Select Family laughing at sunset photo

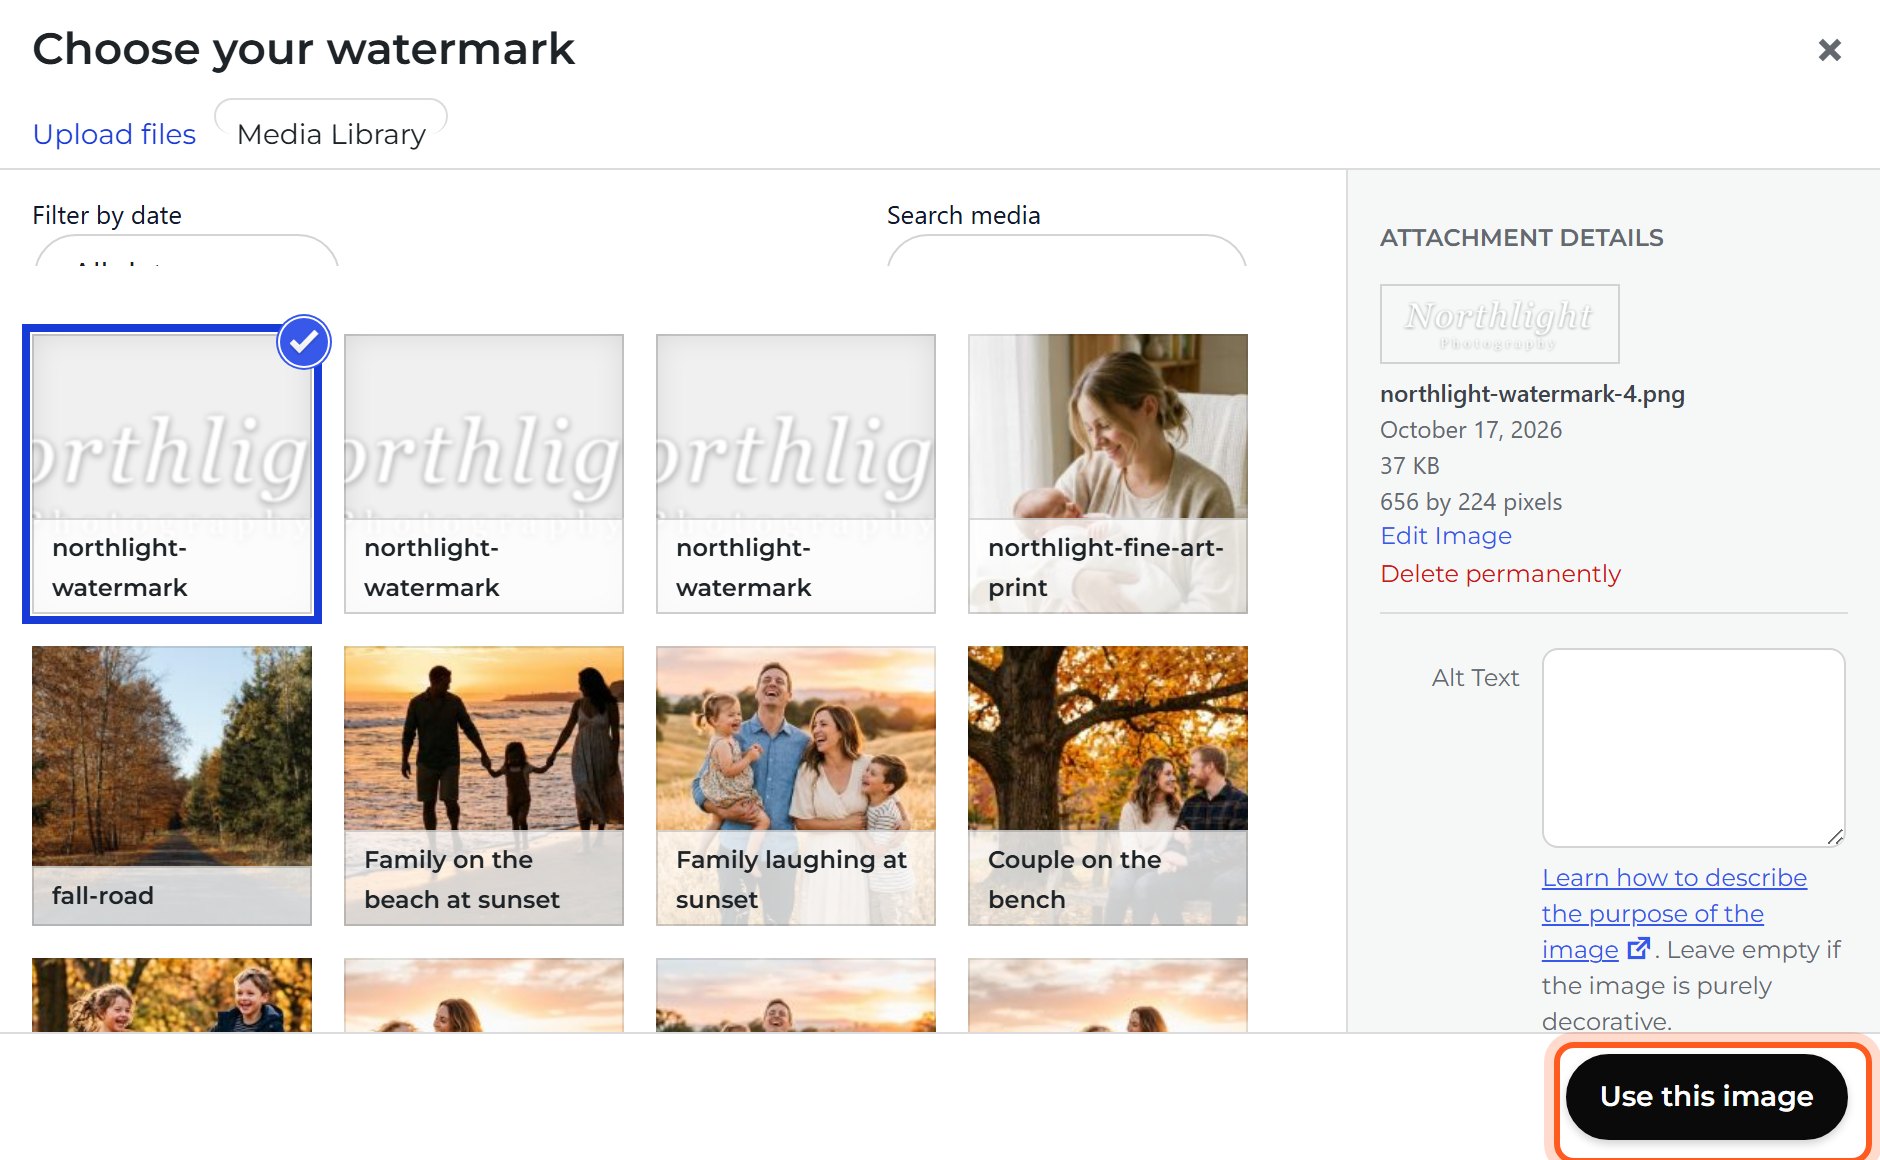(796, 786)
